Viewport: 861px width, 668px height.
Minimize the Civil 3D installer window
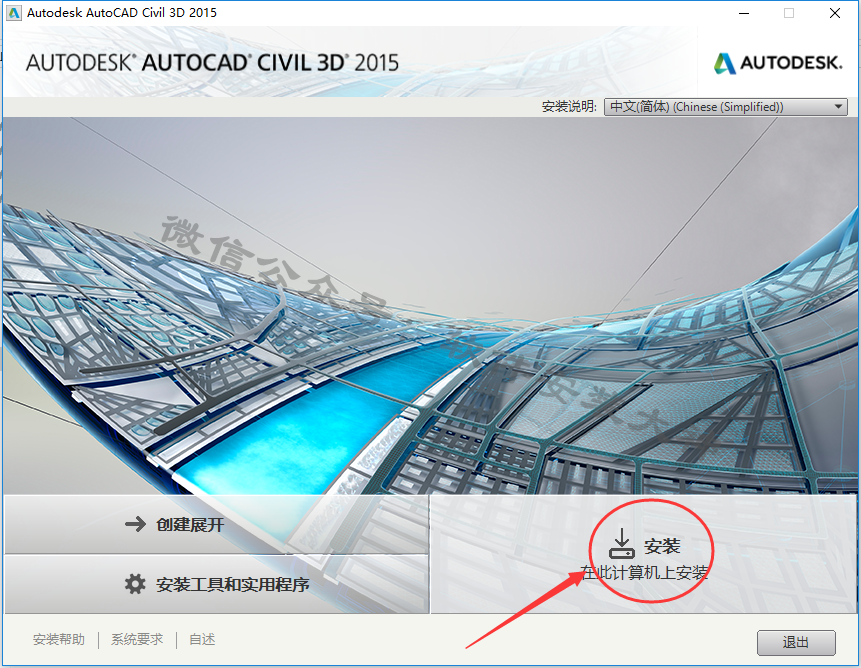(x=744, y=13)
